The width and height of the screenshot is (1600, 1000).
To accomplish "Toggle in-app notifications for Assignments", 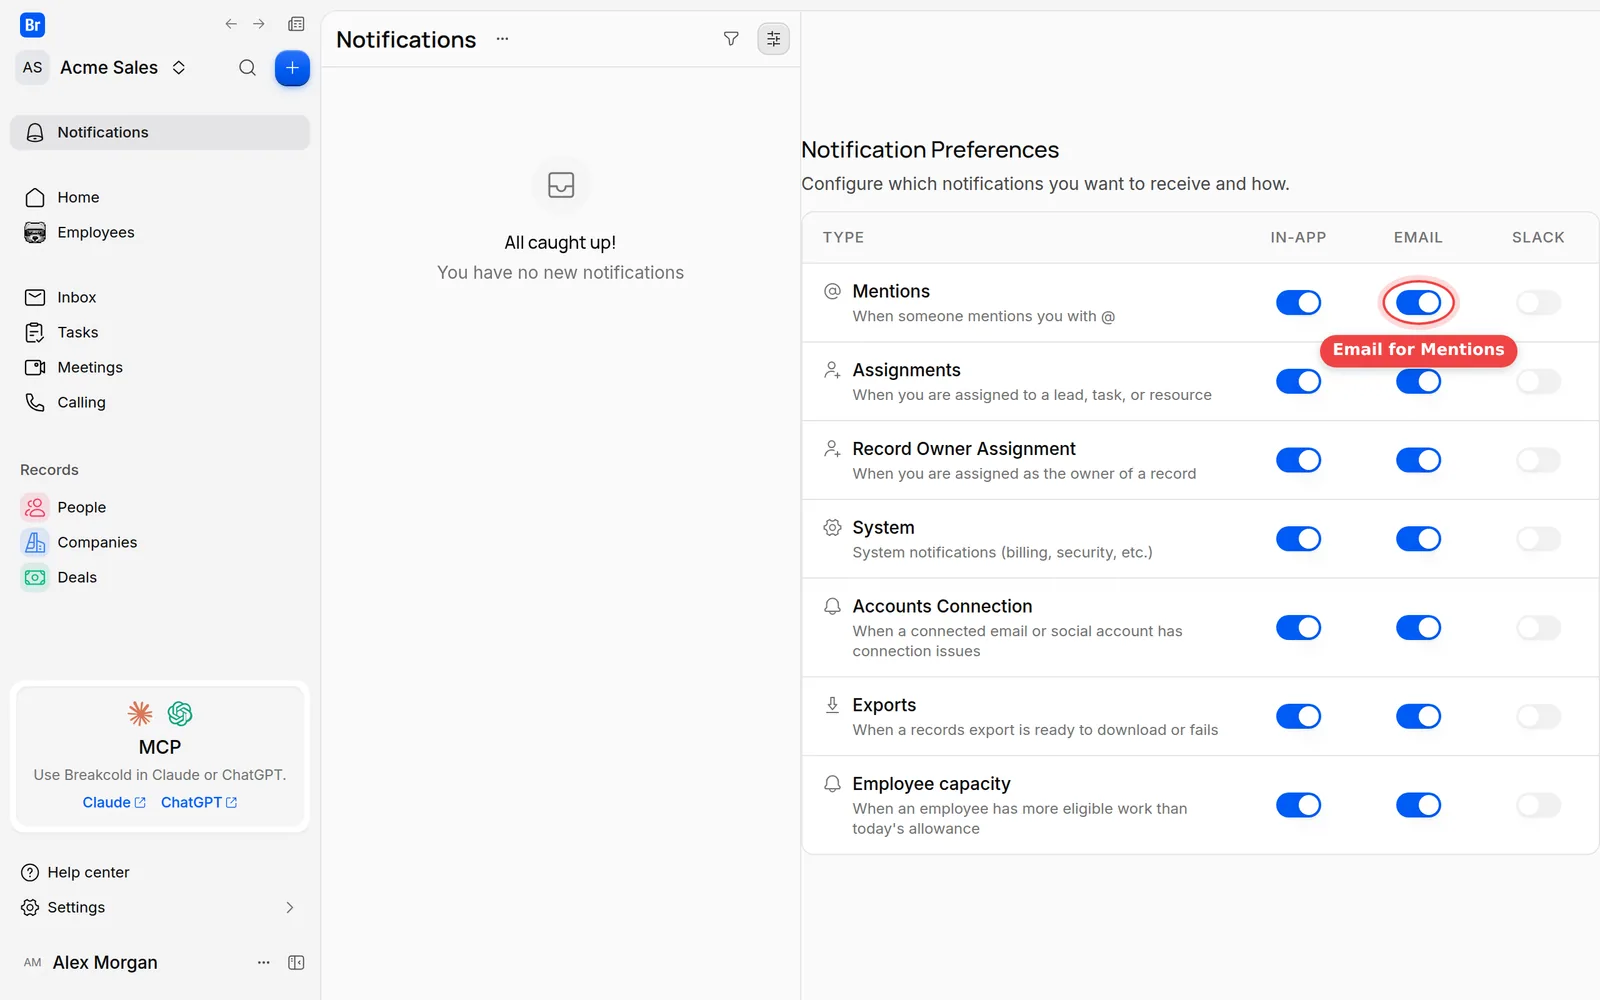I will 1298,382.
